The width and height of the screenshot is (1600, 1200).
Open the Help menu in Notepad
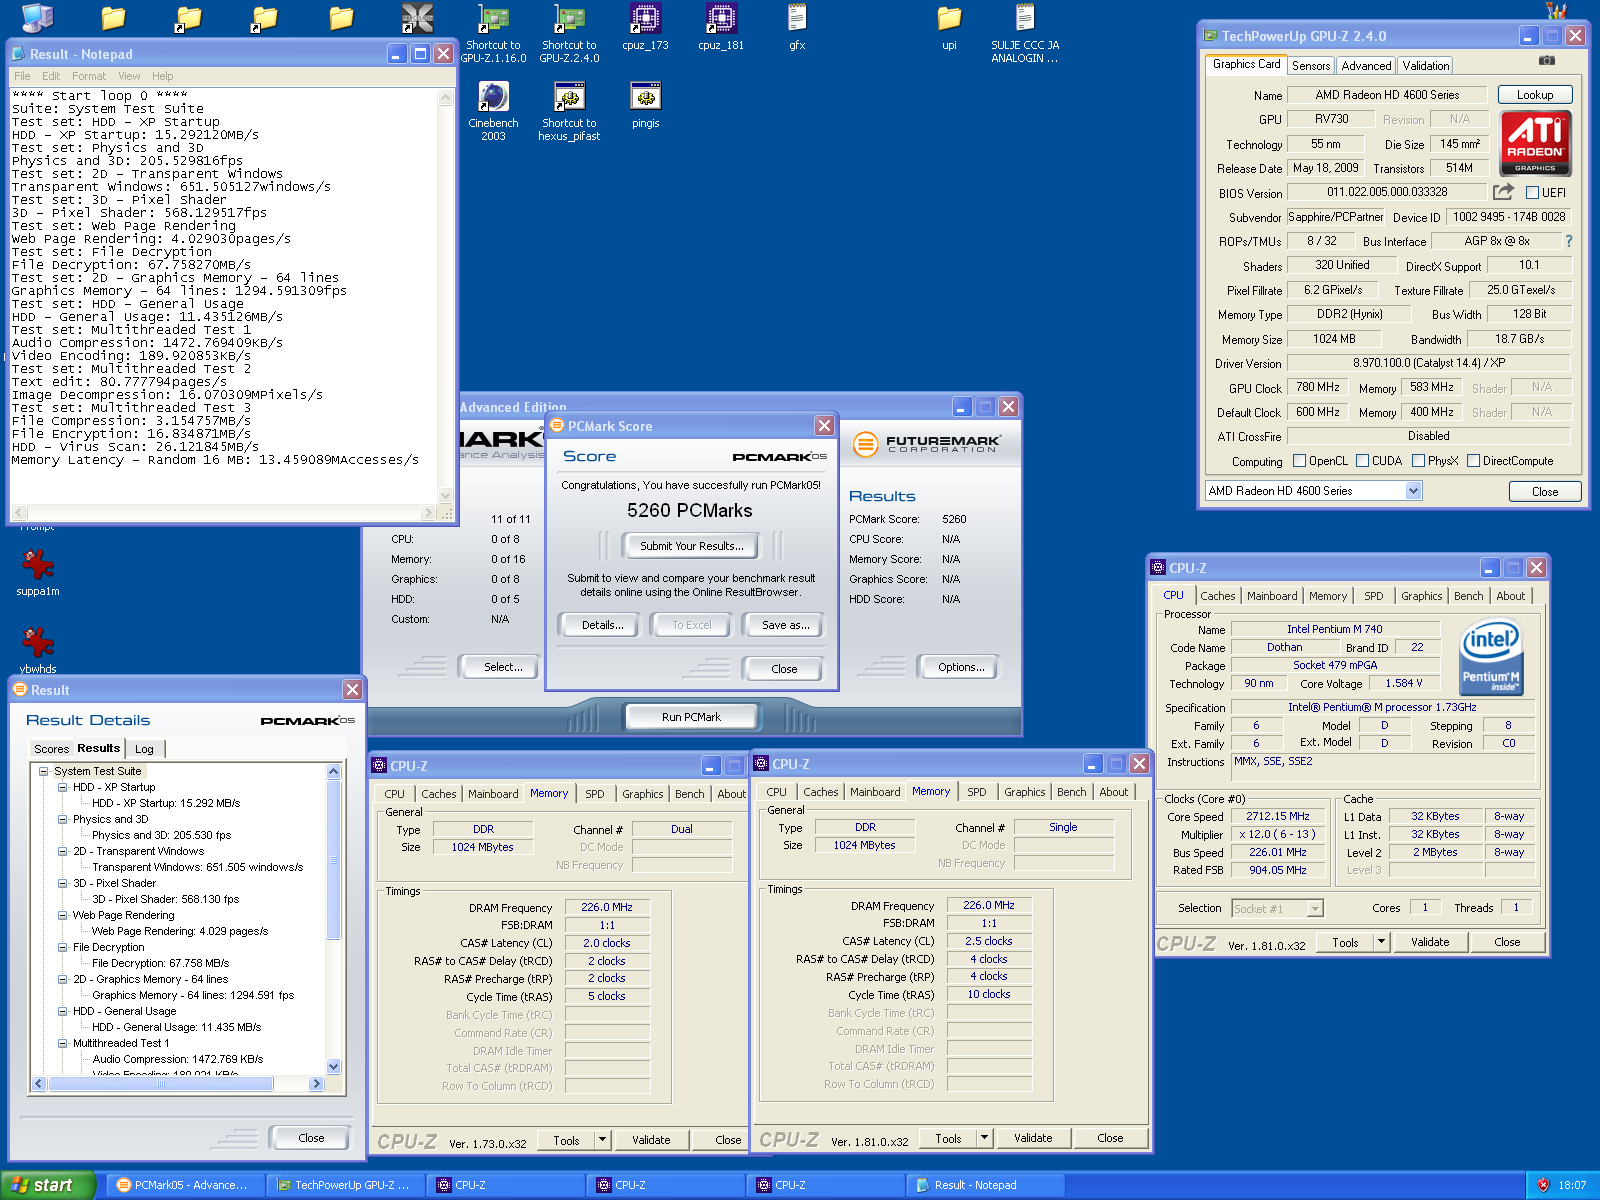[x=162, y=76]
